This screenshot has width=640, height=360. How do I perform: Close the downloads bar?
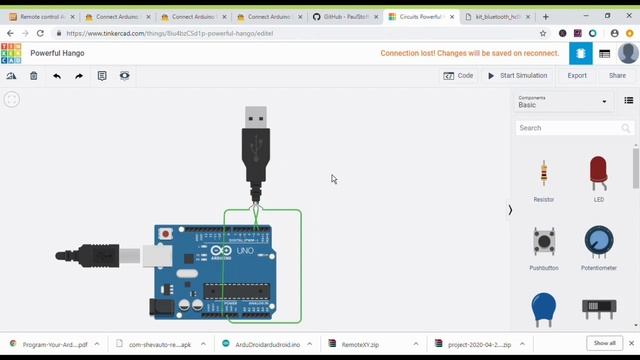(x=631, y=343)
